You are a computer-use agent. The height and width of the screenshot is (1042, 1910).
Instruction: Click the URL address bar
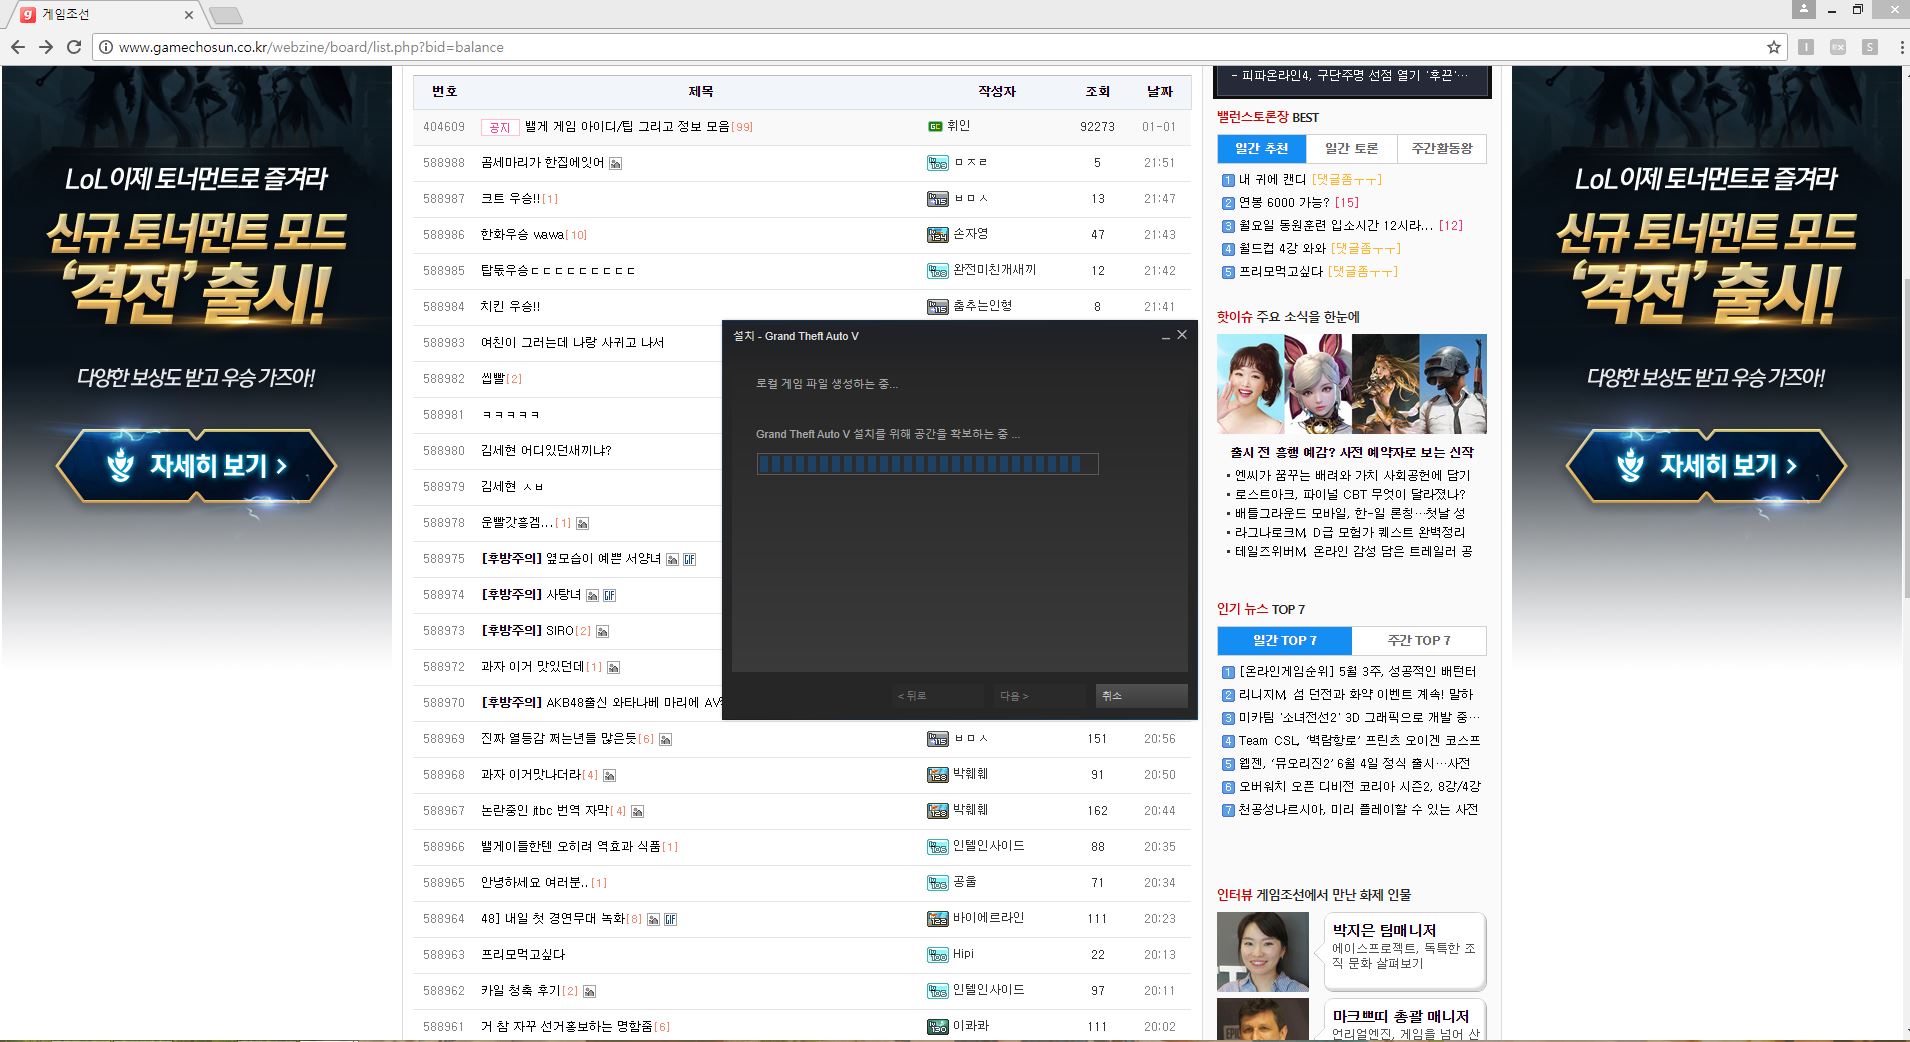click(900, 47)
